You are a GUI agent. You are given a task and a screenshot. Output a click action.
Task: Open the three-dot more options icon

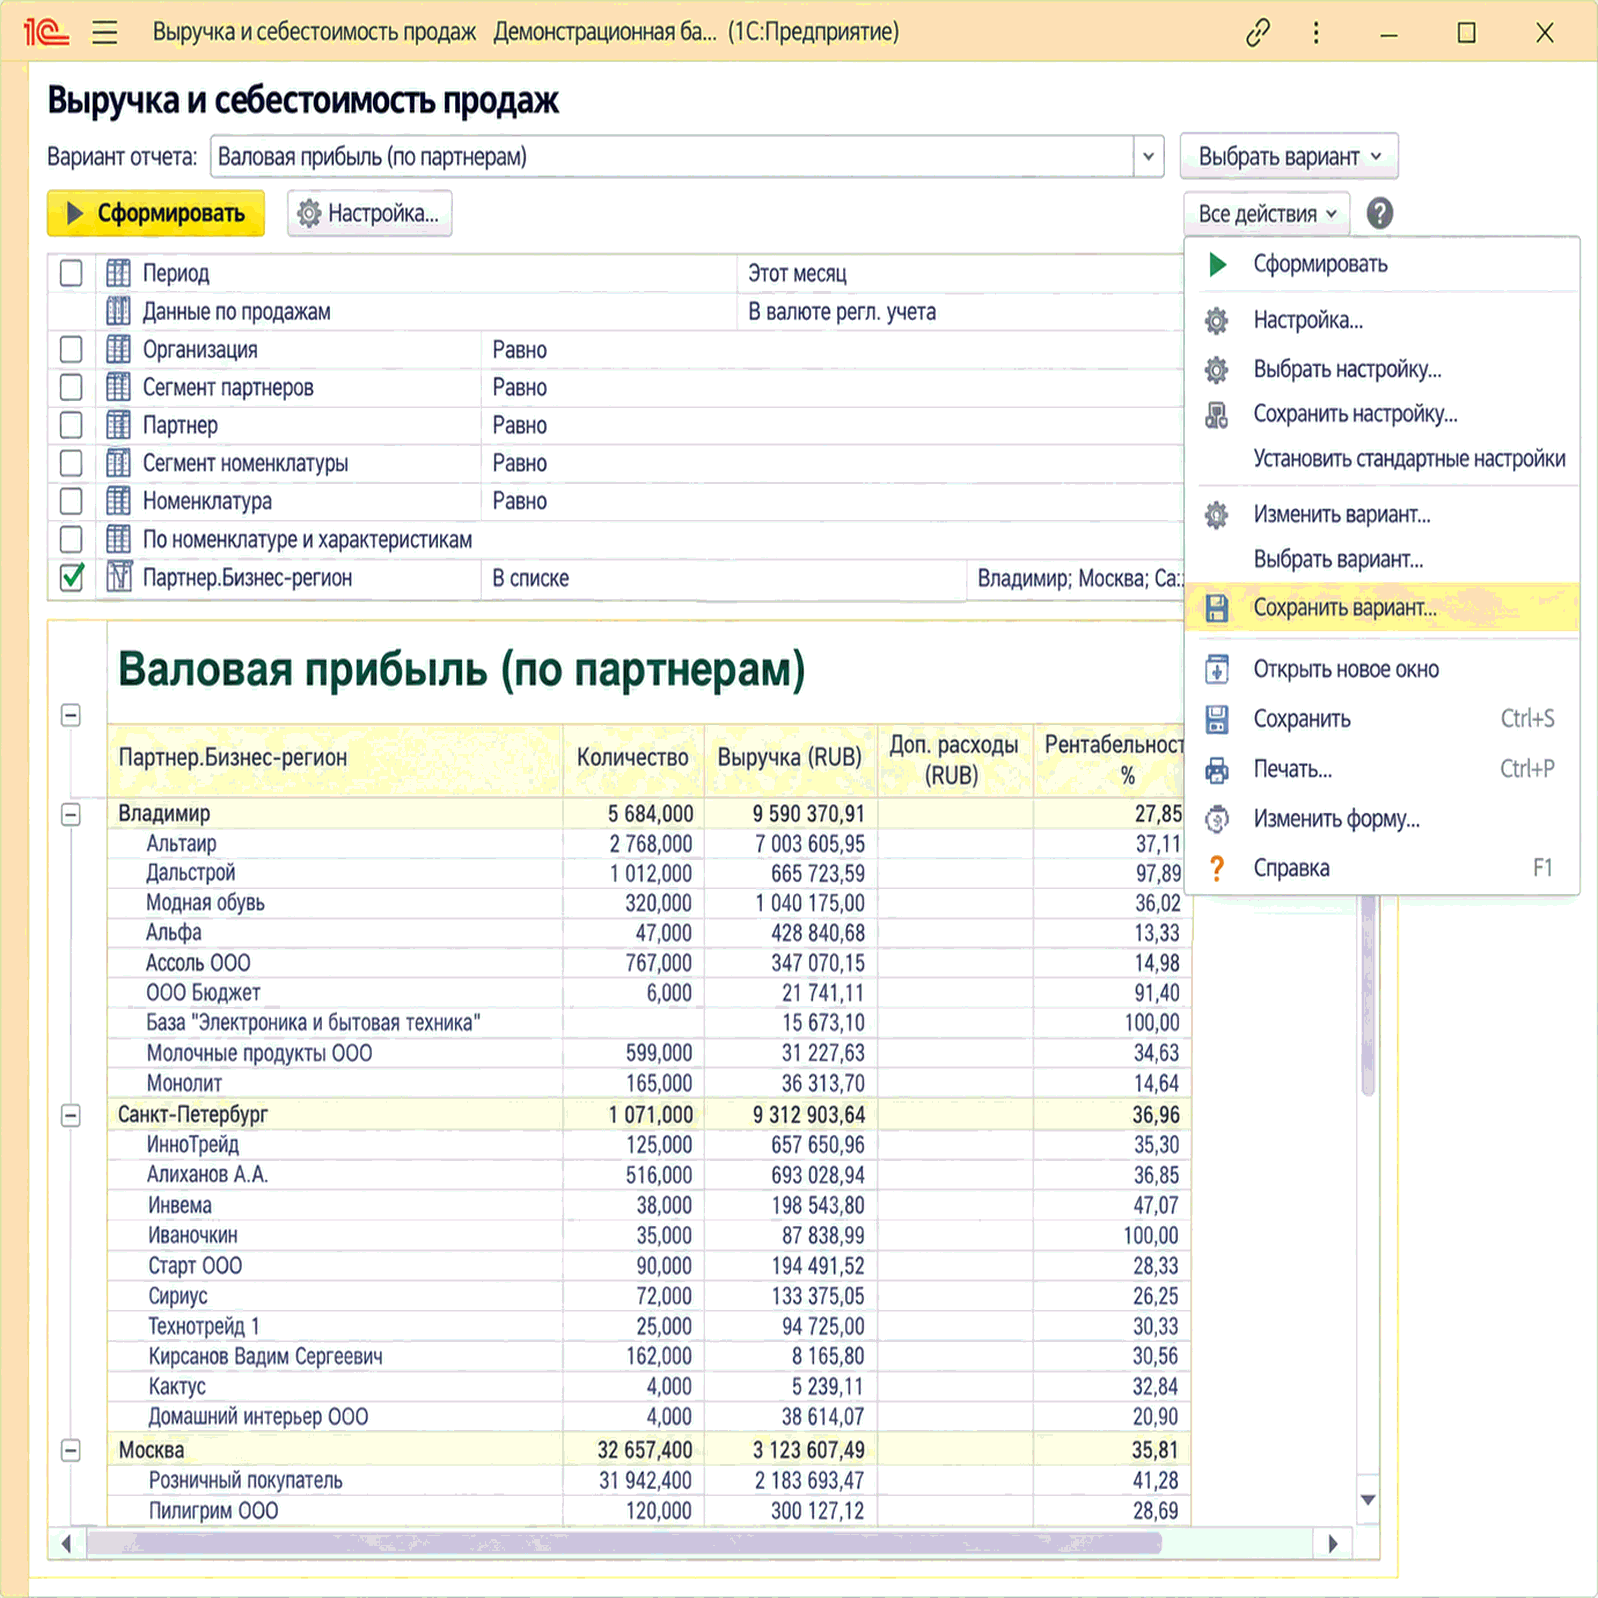(1316, 32)
